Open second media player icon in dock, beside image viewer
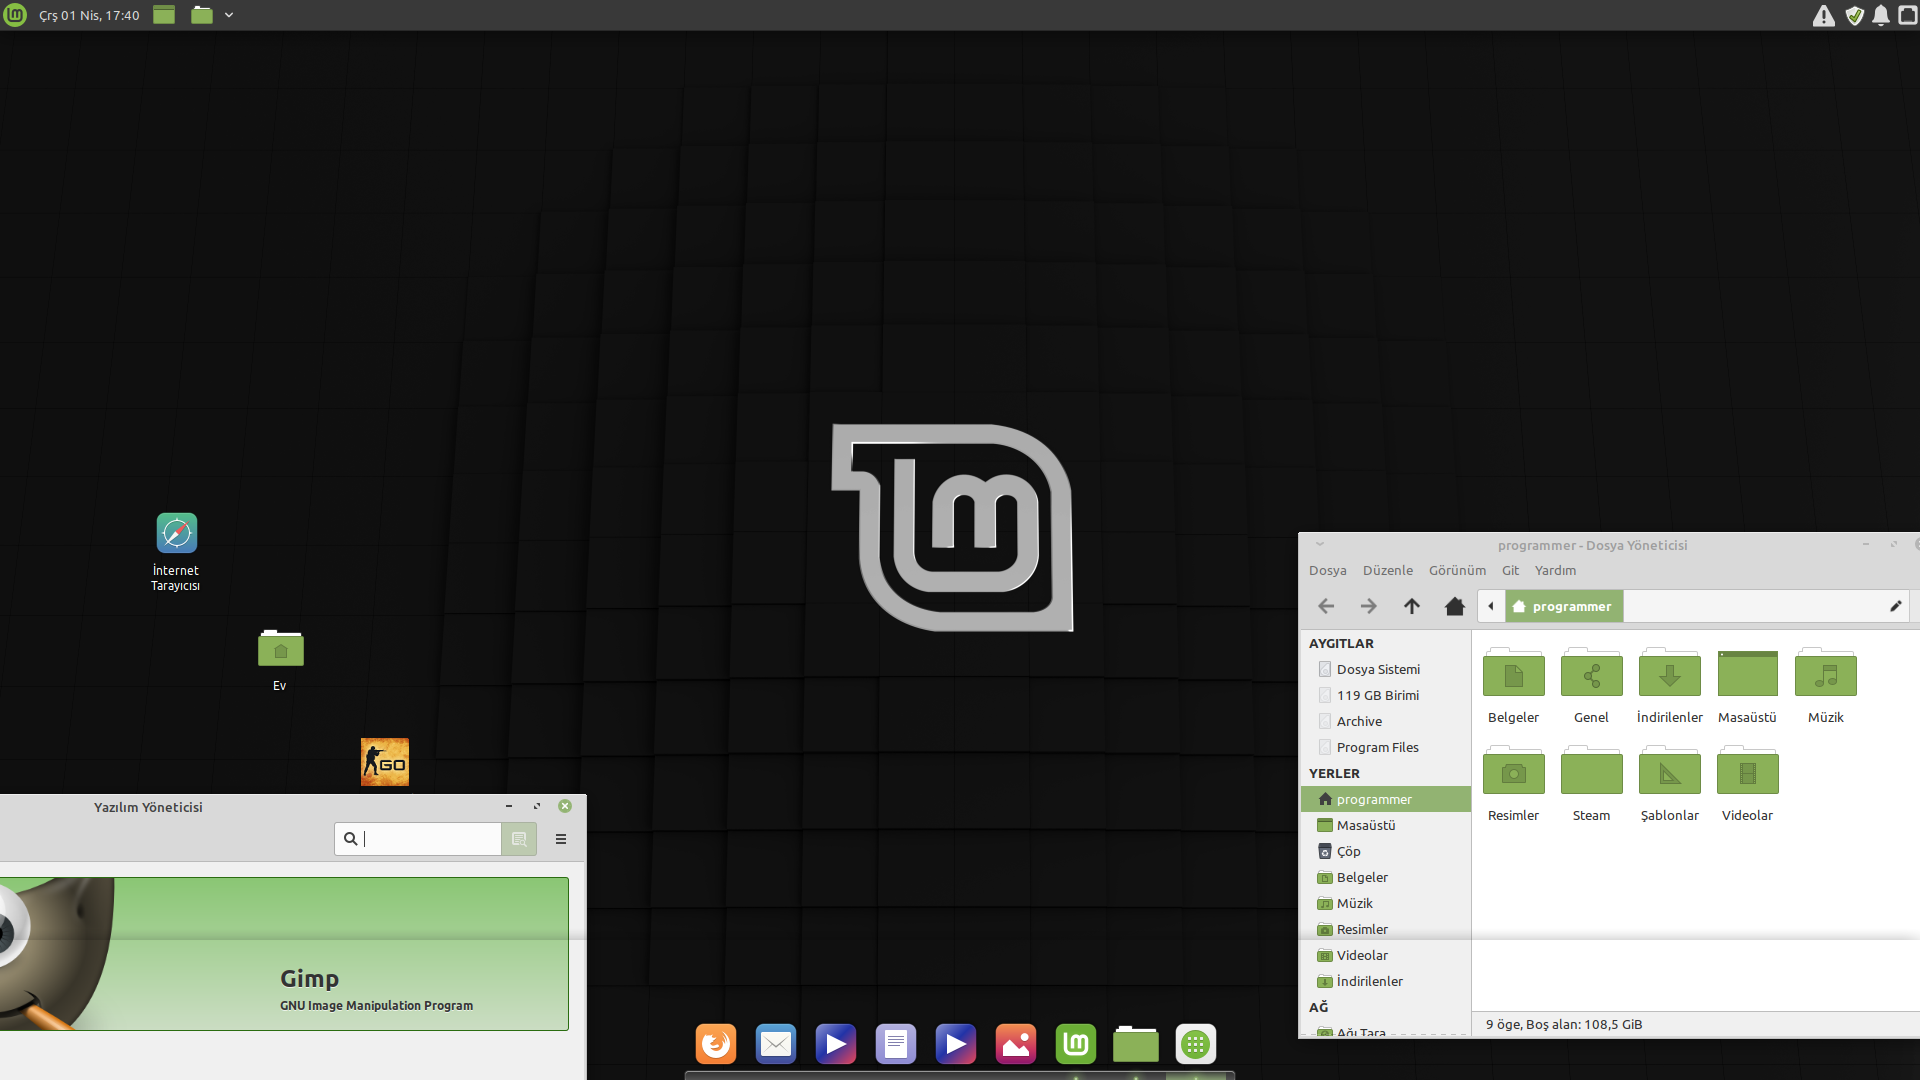 tap(956, 1044)
